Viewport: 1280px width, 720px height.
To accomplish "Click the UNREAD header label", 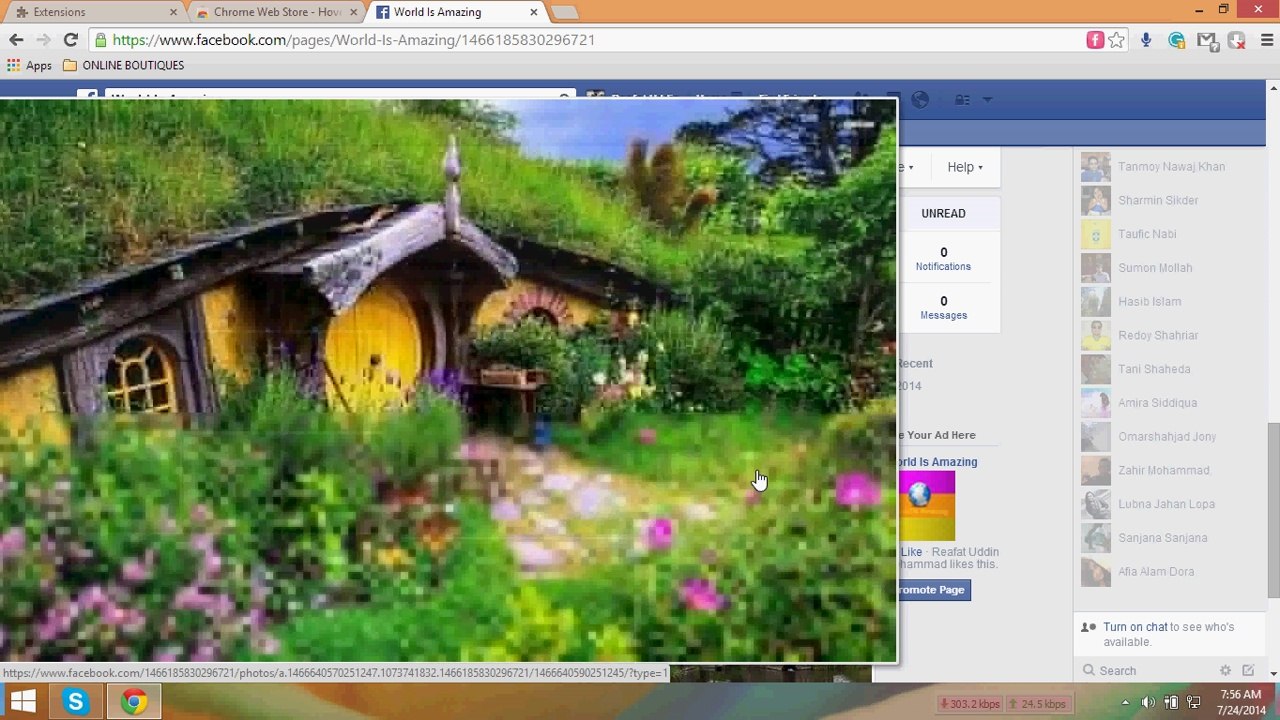I will tap(943, 213).
